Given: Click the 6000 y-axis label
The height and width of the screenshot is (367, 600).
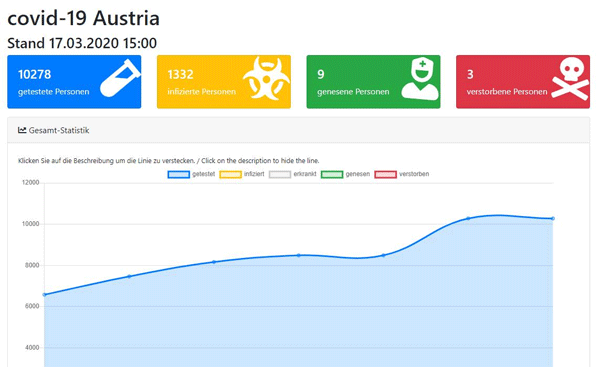Looking at the screenshot, I should click(x=32, y=306).
